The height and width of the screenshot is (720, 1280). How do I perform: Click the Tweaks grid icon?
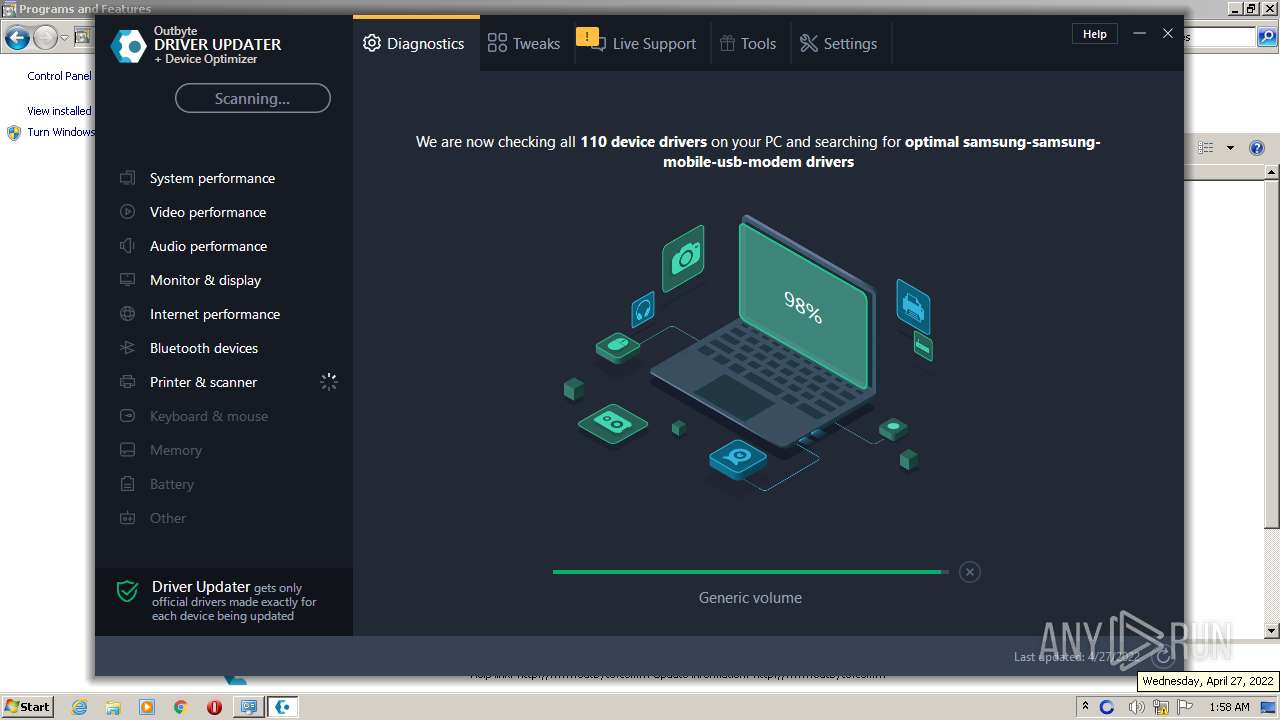(497, 43)
